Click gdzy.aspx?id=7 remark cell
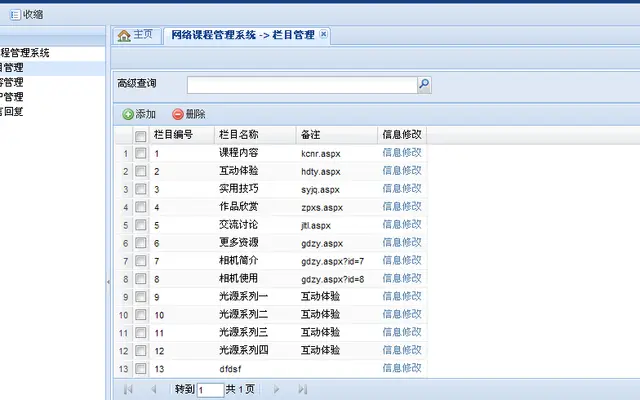This screenshot has width=640, height=400. pos(333,262)
